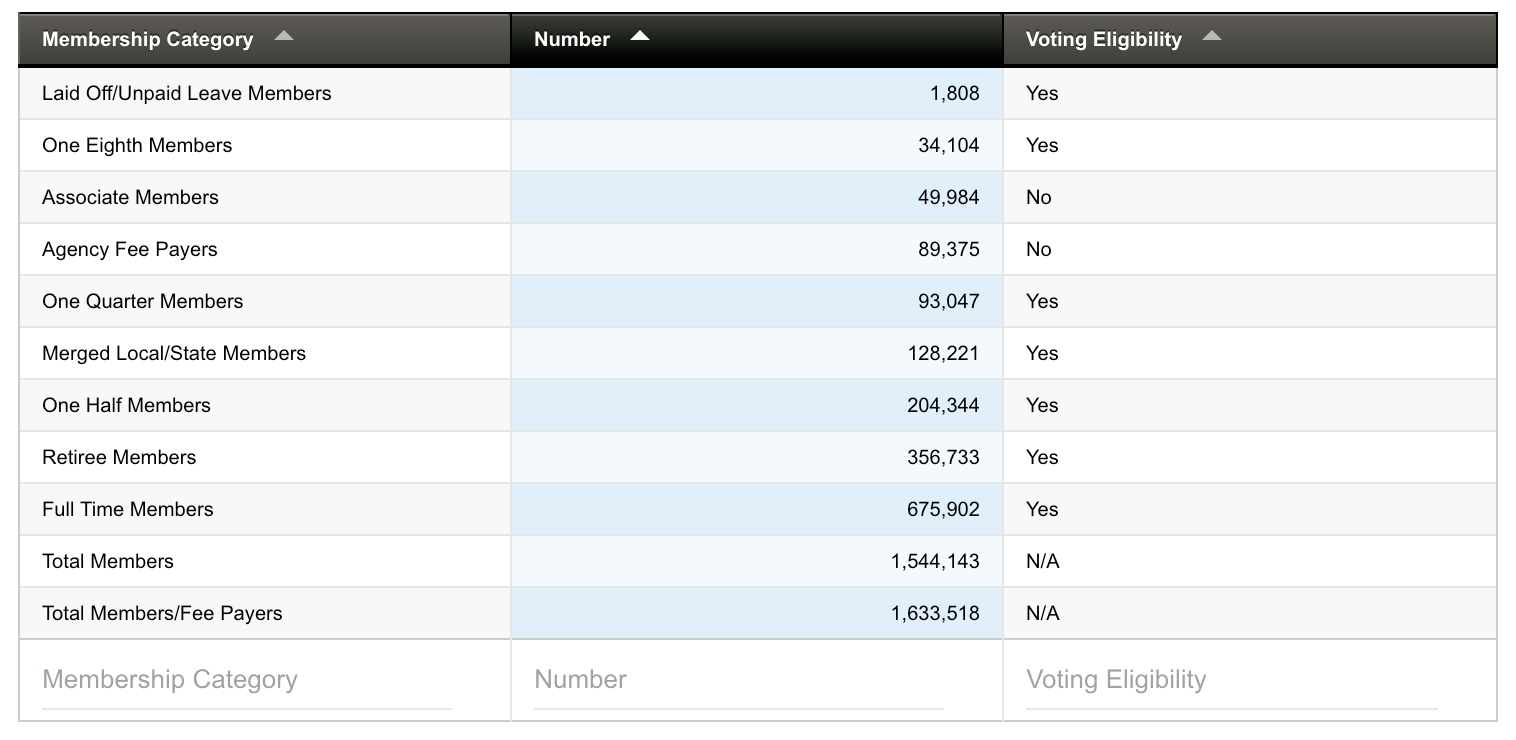Click the Agency Fee Payers cell

[129, 249]
